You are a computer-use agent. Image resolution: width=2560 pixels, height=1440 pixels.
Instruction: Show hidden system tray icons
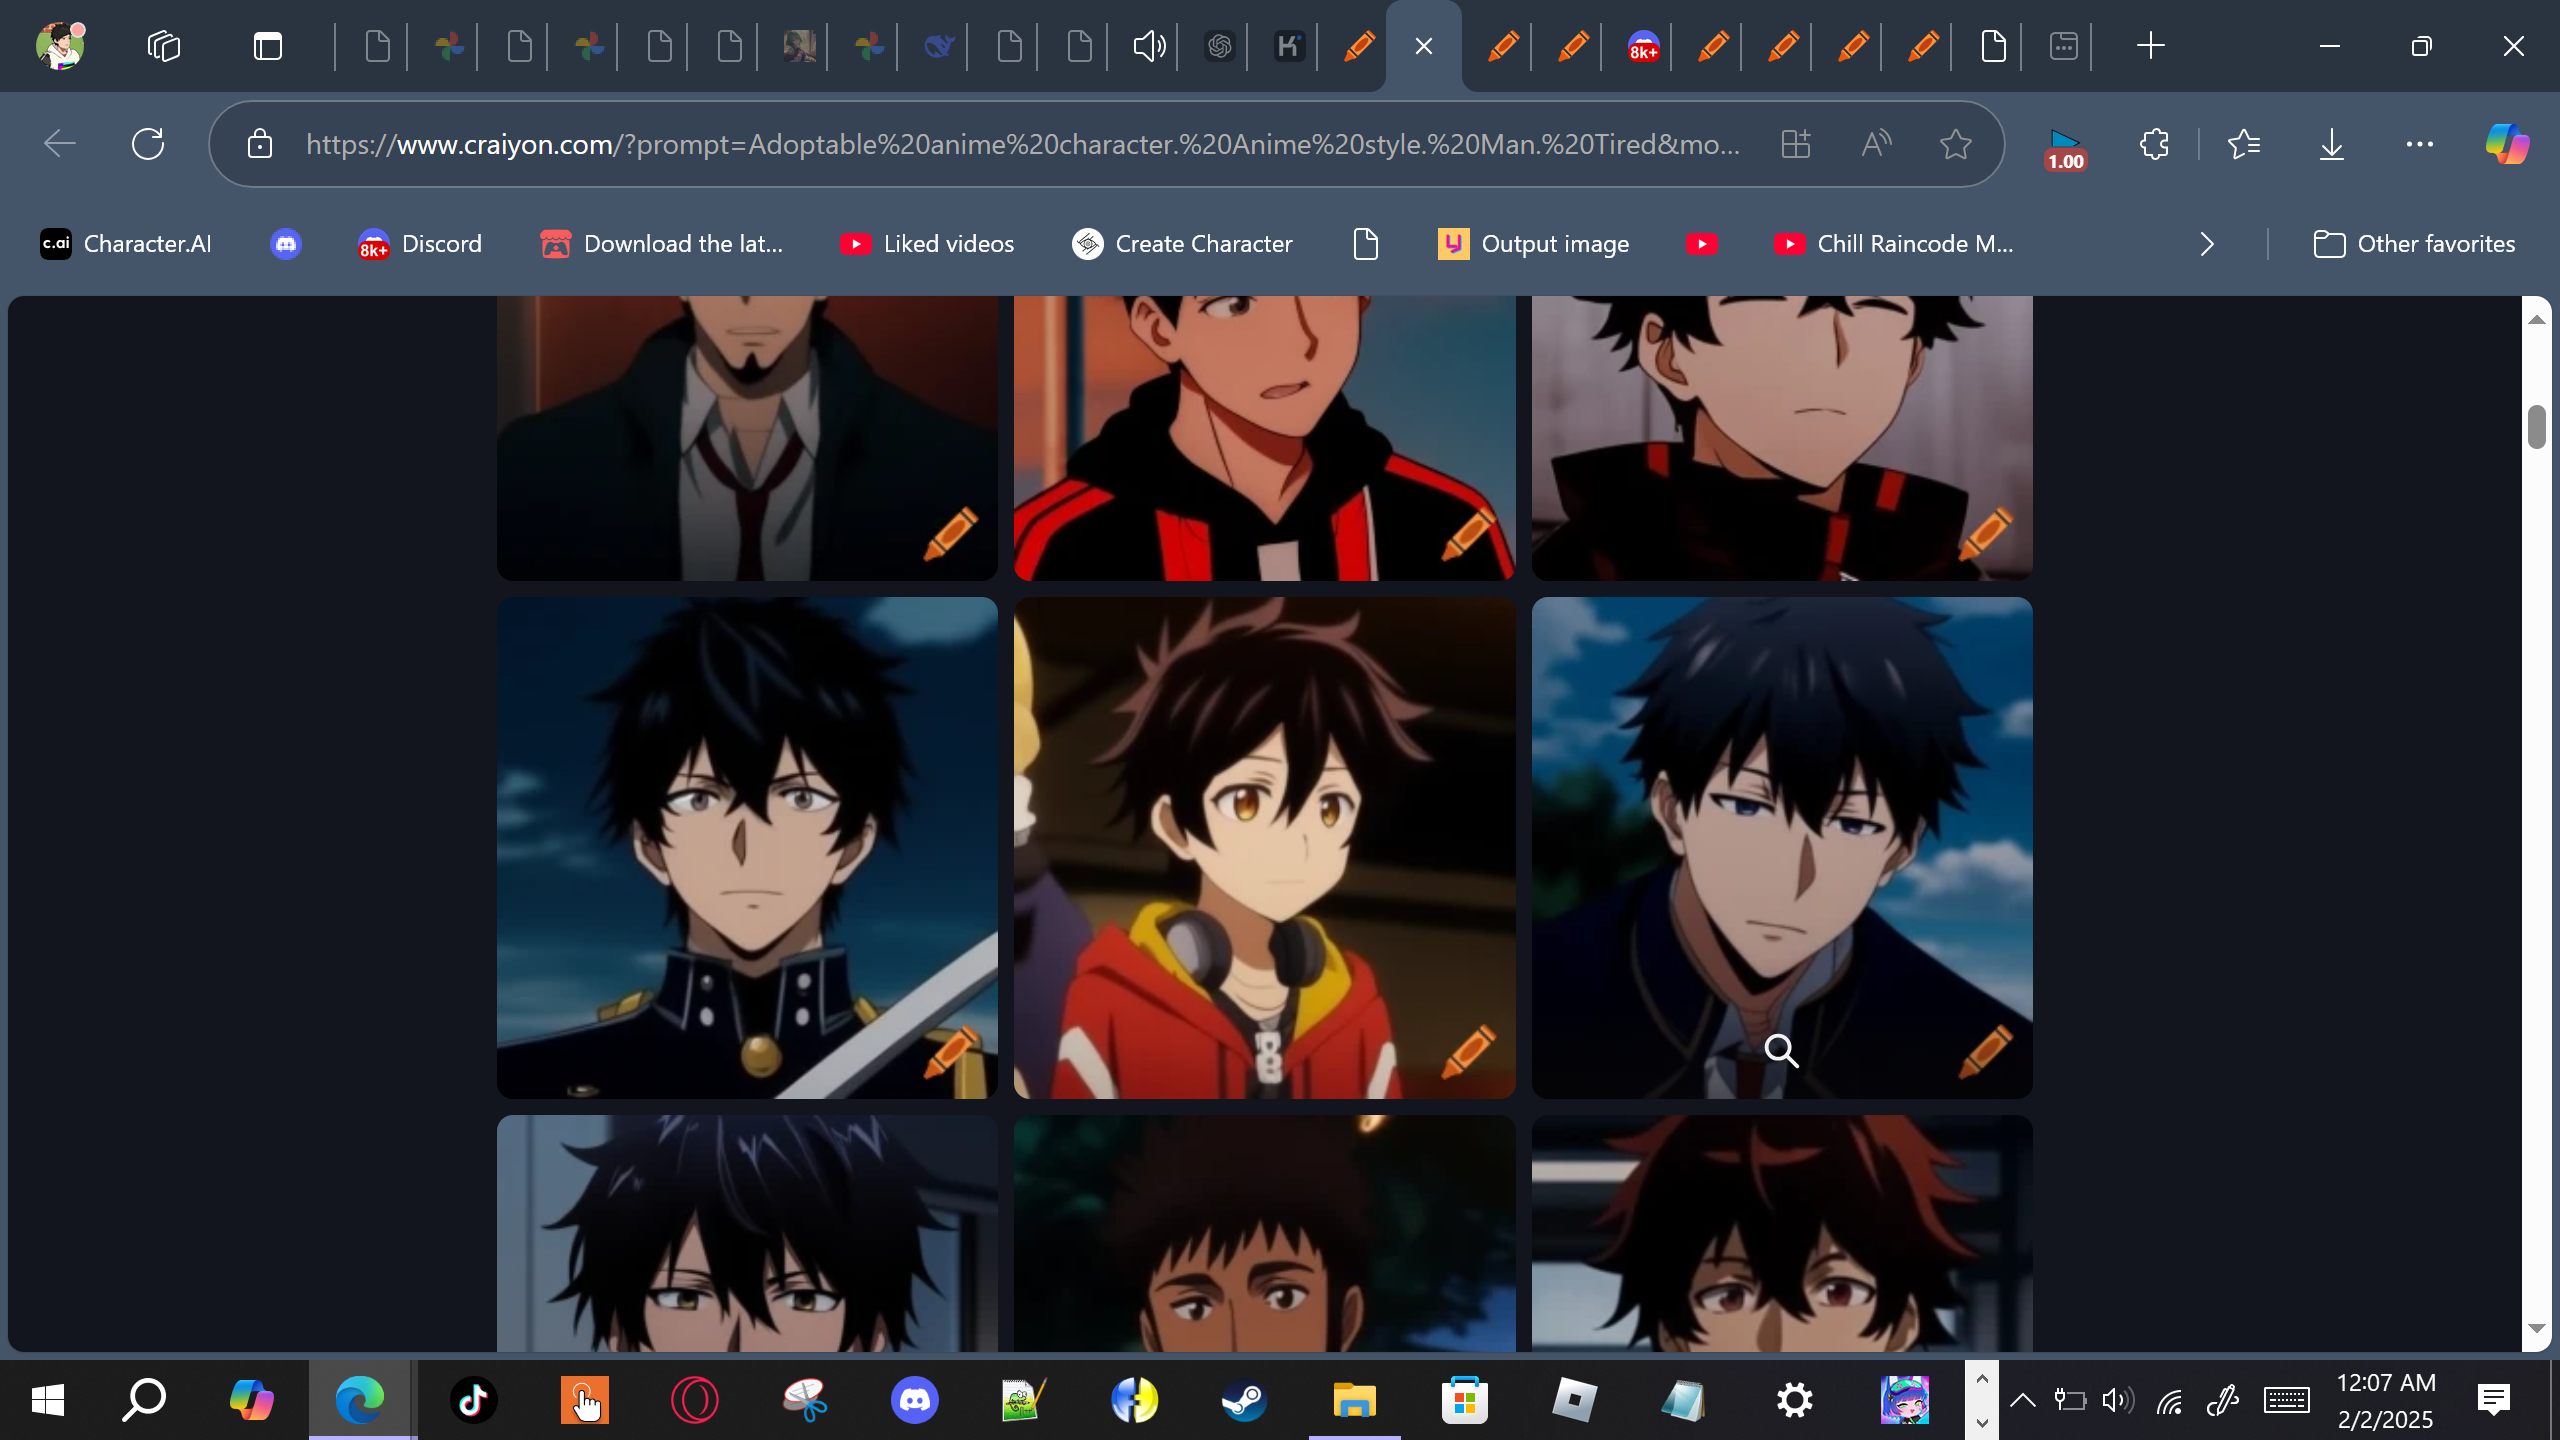pos(2022,1400)
